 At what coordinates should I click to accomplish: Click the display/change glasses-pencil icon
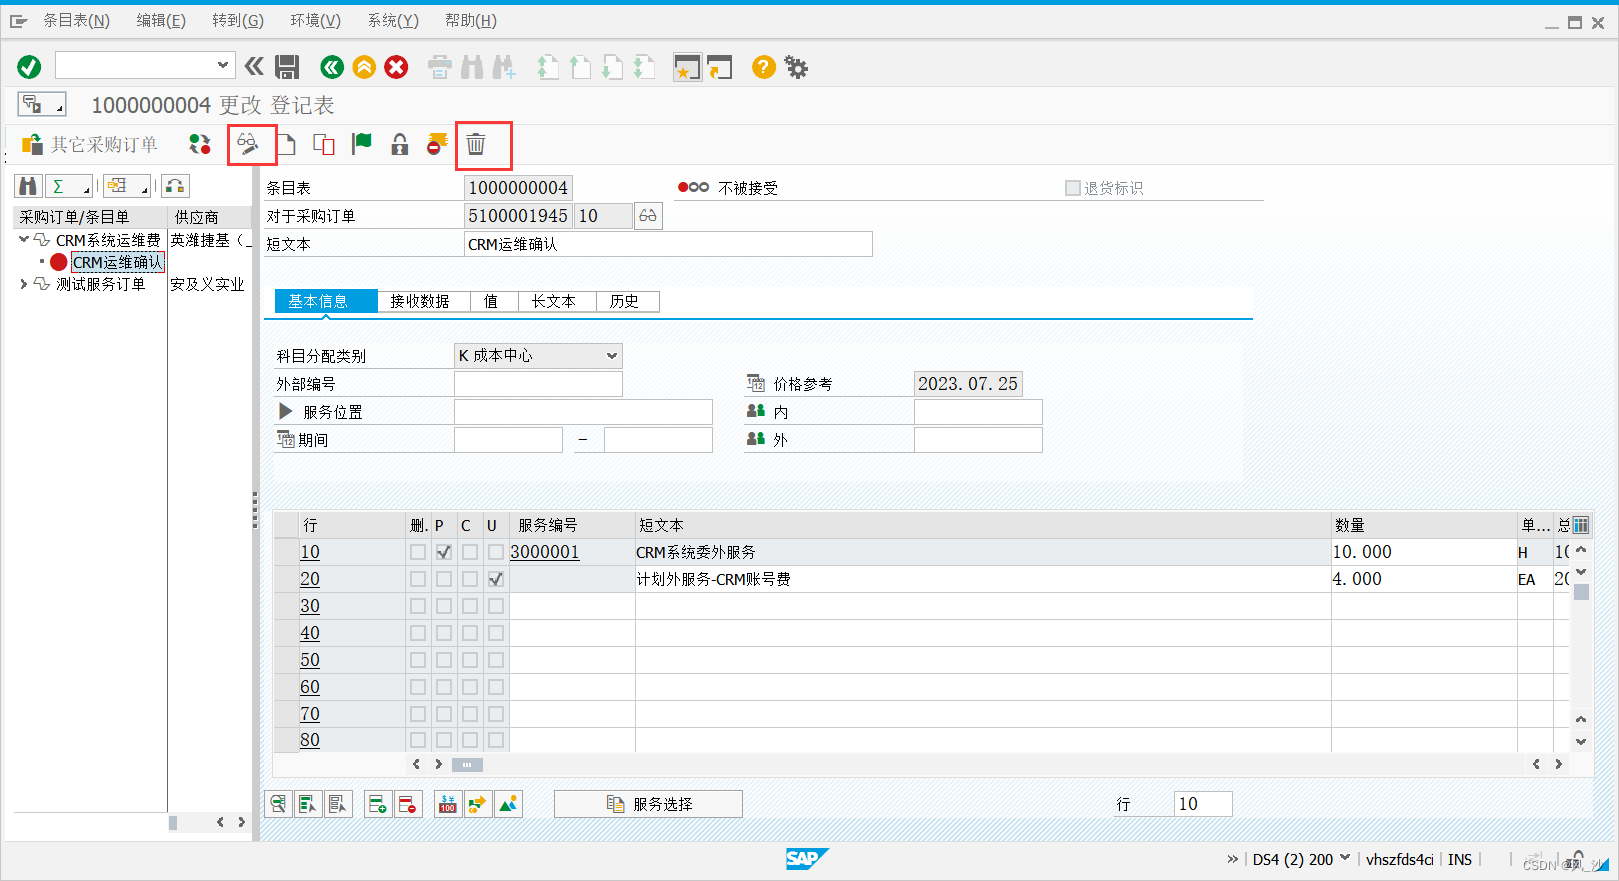coord(248,145)
